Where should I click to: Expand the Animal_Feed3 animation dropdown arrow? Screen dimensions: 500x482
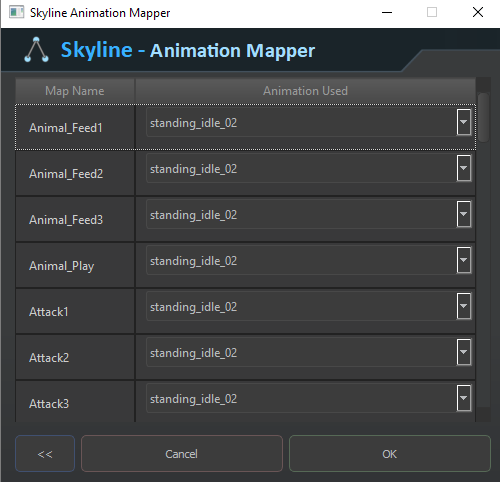click(464, 214)
